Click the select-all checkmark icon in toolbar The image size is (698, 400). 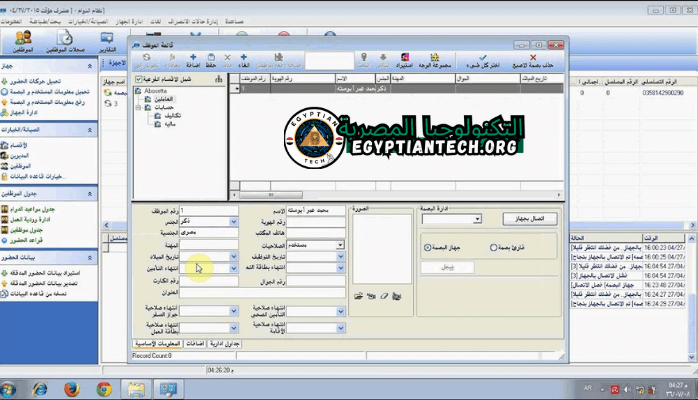pyautogui.click(x=483, y=57)
